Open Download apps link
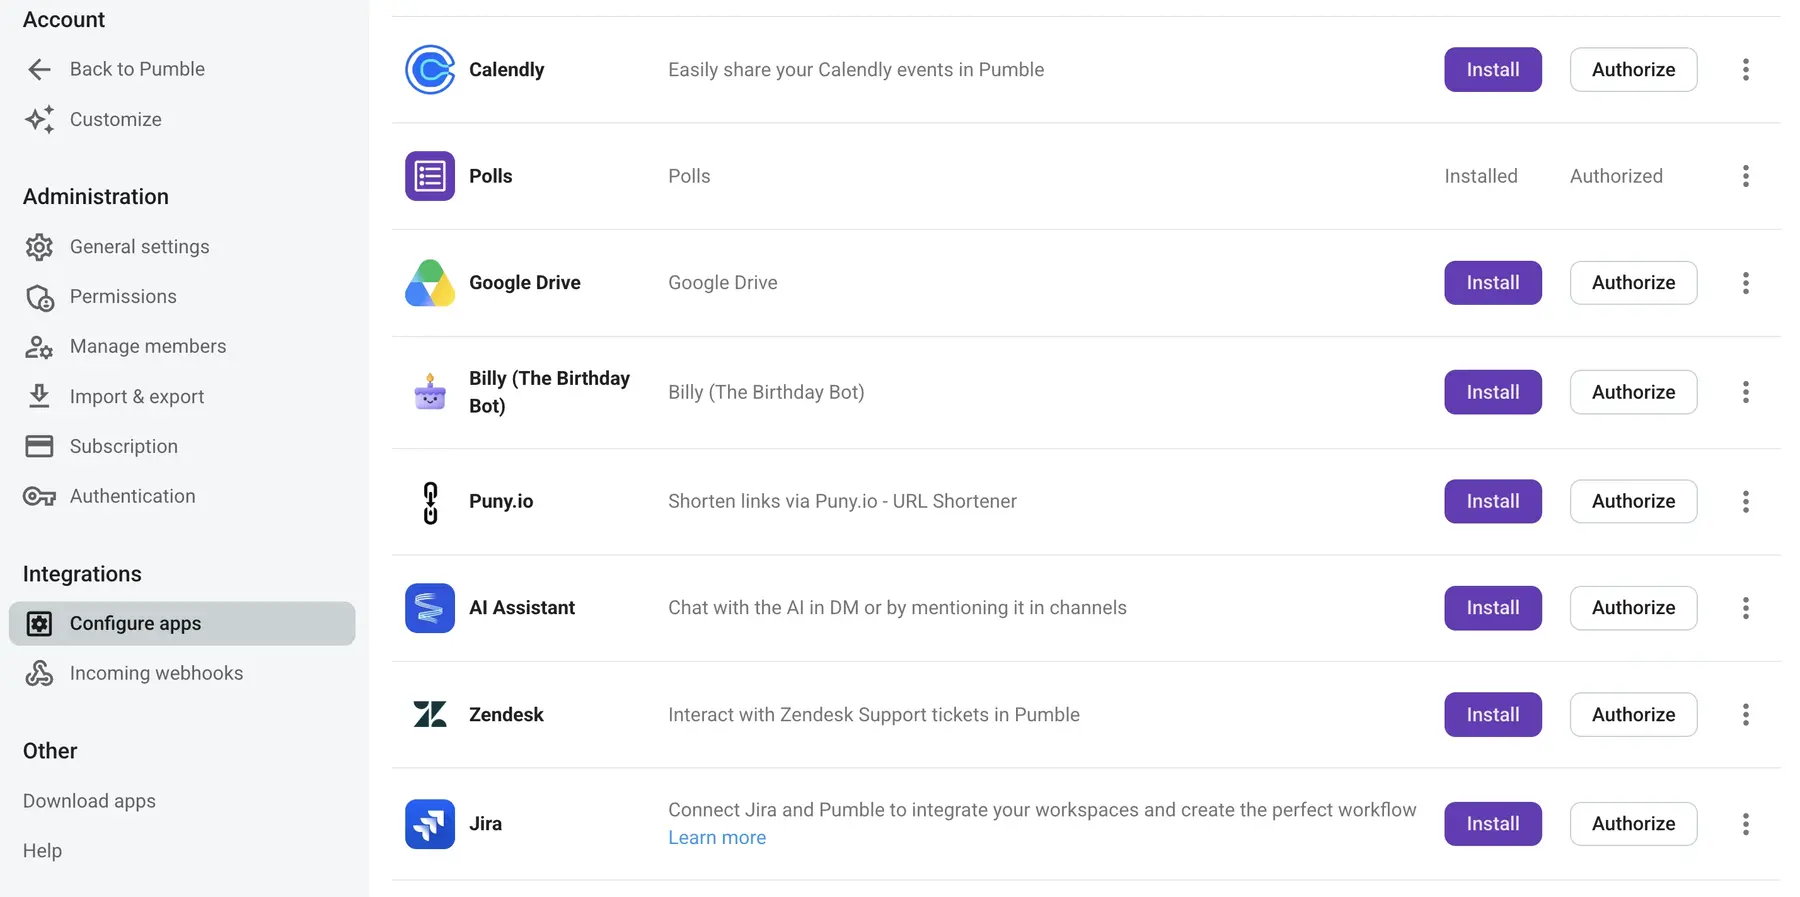Image resolution: width=1800 pixels, height=897 pixels. click(x=89, y=801)
